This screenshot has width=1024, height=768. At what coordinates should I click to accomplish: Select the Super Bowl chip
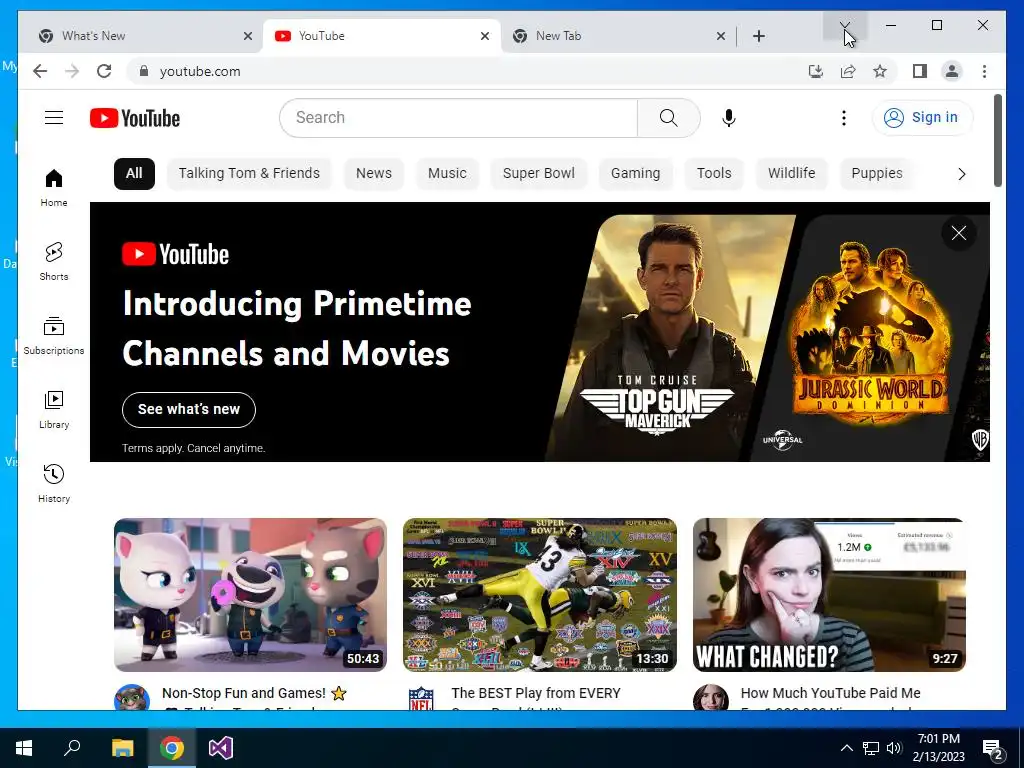539,174
